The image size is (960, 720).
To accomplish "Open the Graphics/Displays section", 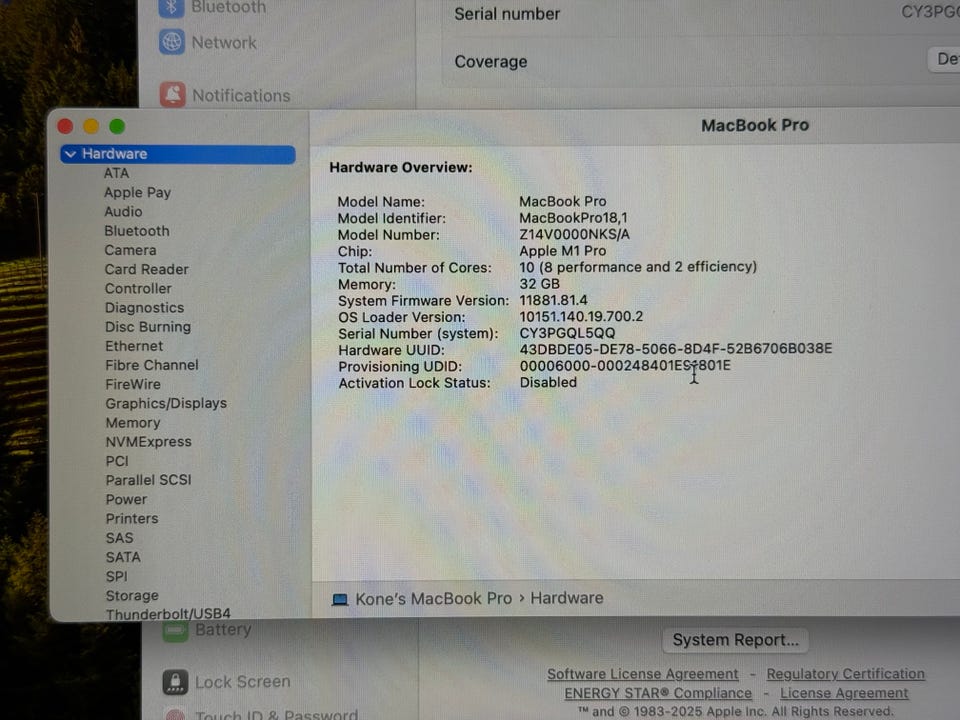I will coord(166,403).
